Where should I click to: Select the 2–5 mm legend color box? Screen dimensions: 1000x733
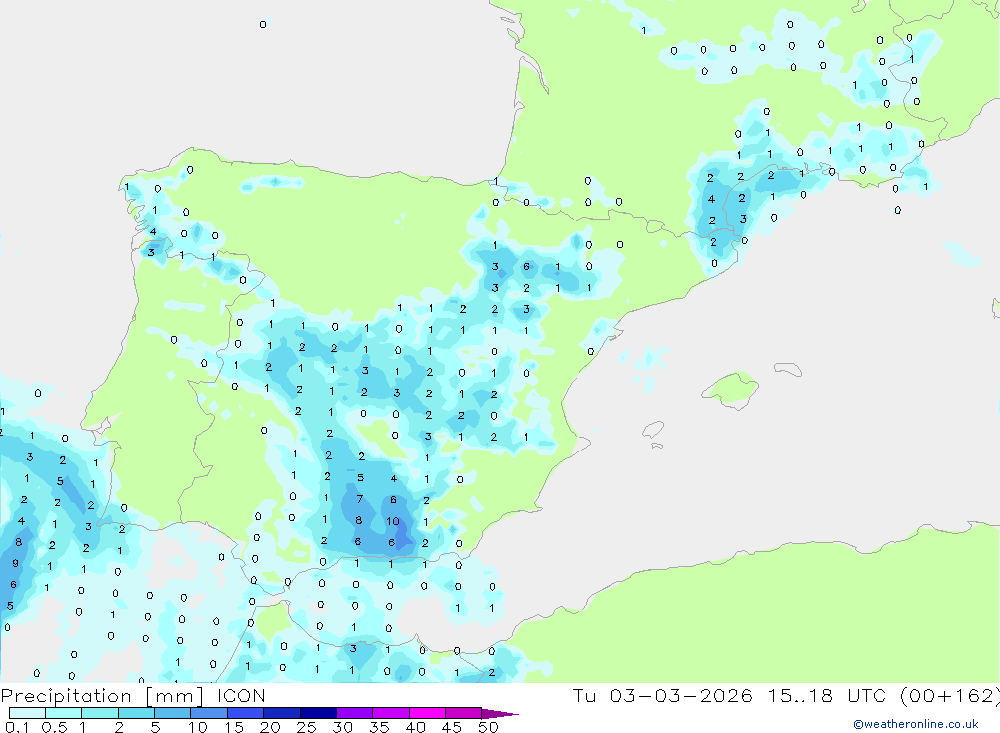[136, 713]
